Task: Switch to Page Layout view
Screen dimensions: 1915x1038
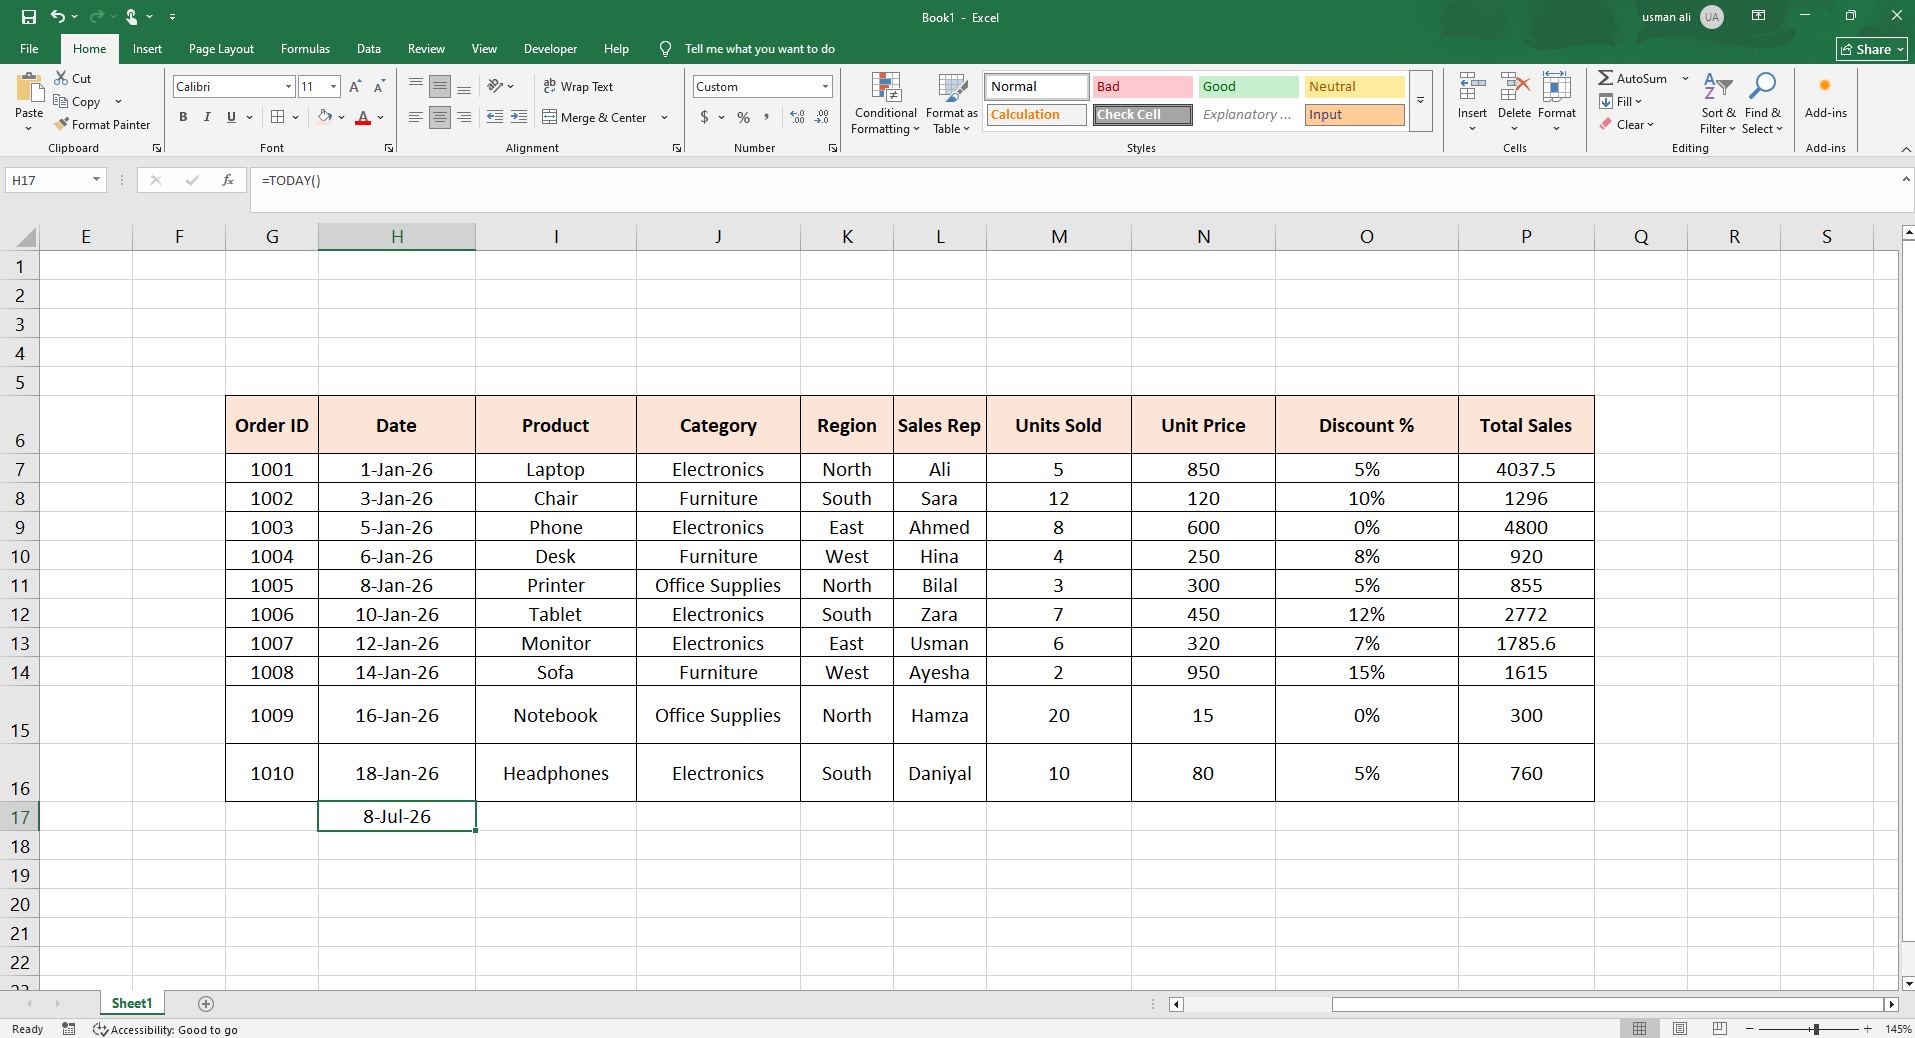Action: [x=1680, y=1028]
